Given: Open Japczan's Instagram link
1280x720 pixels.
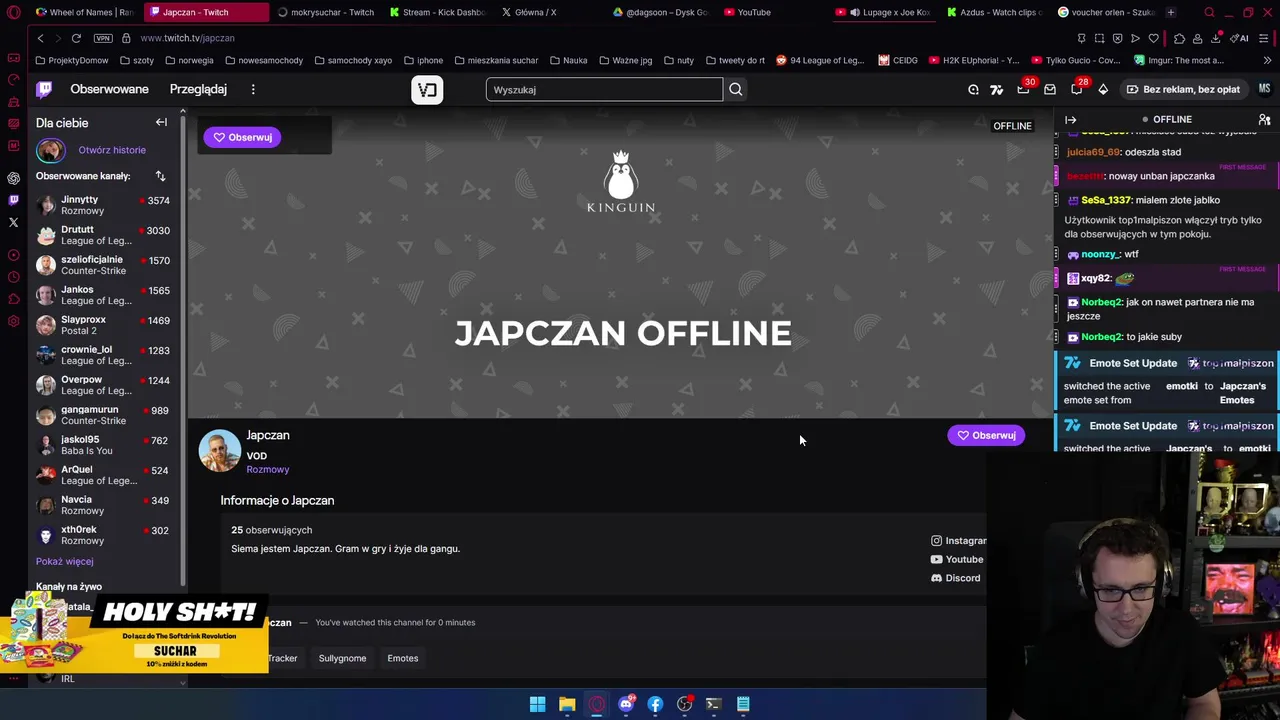Looking at the screenshot, I should [x=958, y=540].
